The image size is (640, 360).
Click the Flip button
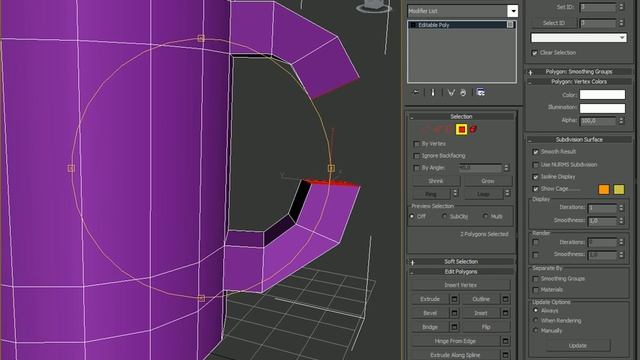(x=486, y=327)
